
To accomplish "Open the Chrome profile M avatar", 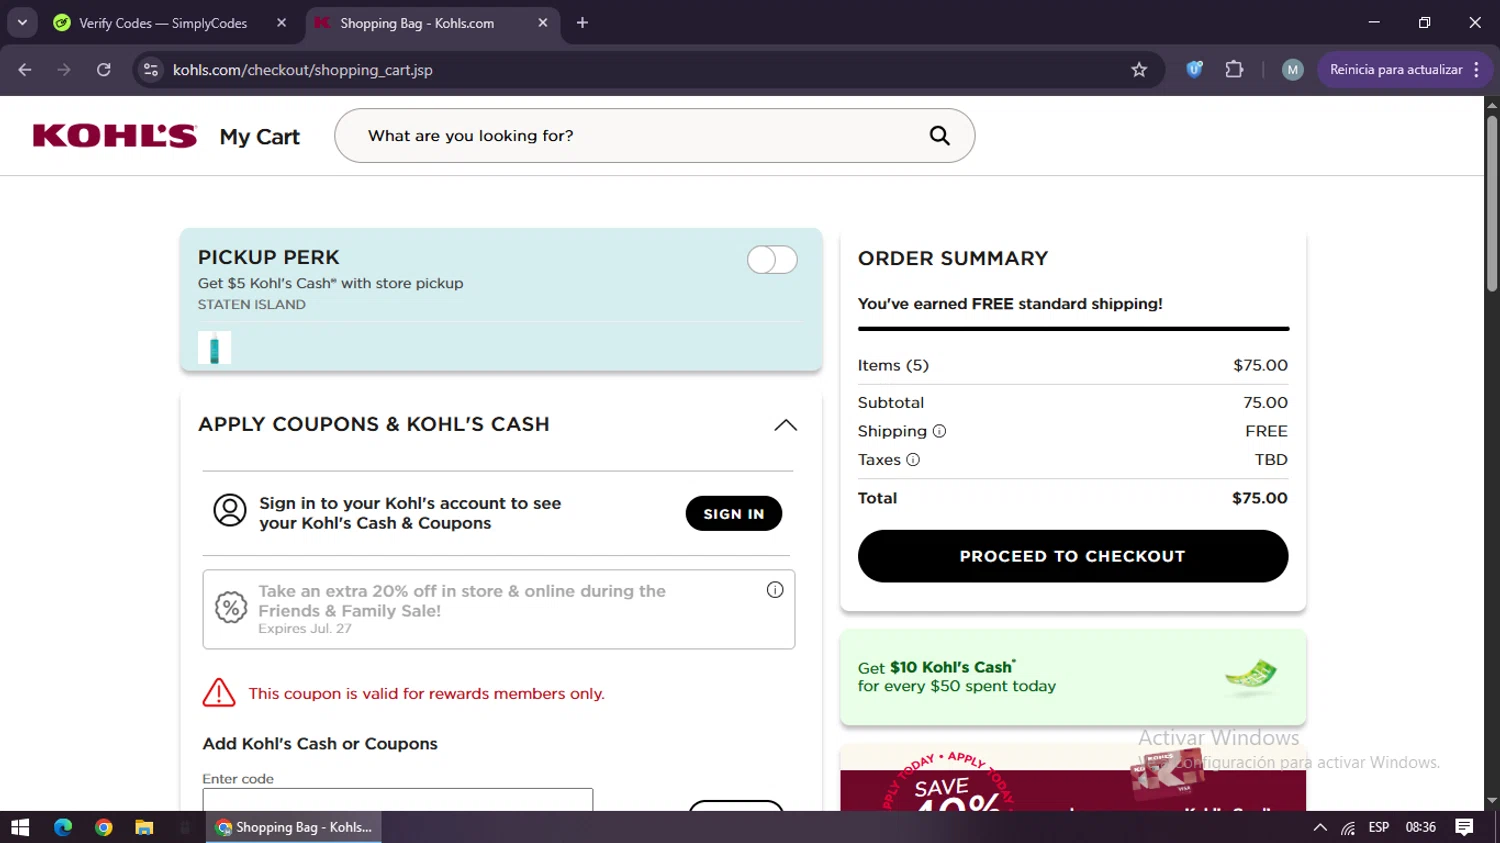I will click(x=1293, y=70).
